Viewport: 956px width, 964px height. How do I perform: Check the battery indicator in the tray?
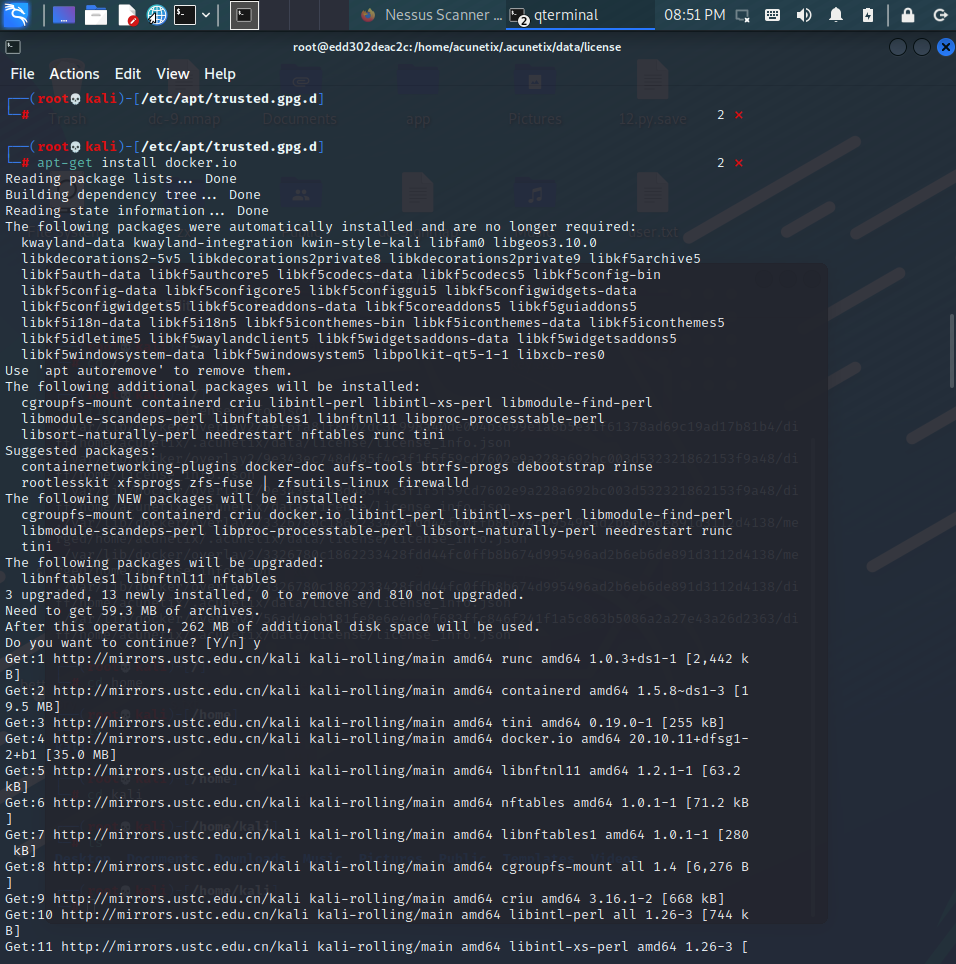pos(868,14)
